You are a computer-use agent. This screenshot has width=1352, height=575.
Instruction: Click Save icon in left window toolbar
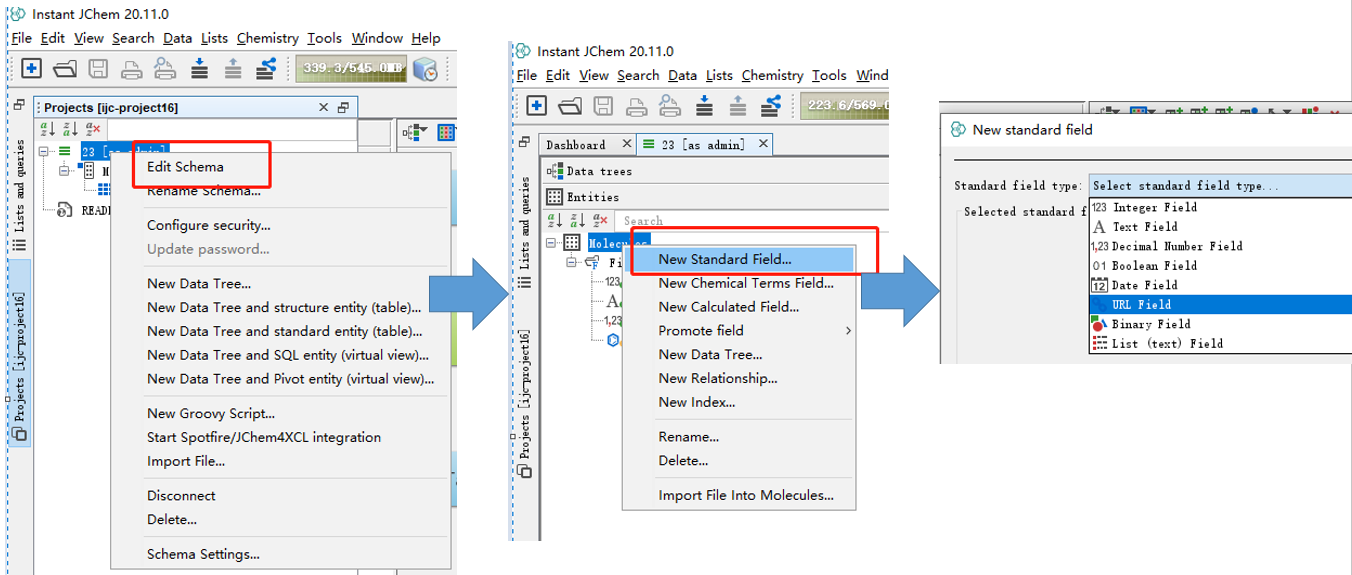point(98,68)
